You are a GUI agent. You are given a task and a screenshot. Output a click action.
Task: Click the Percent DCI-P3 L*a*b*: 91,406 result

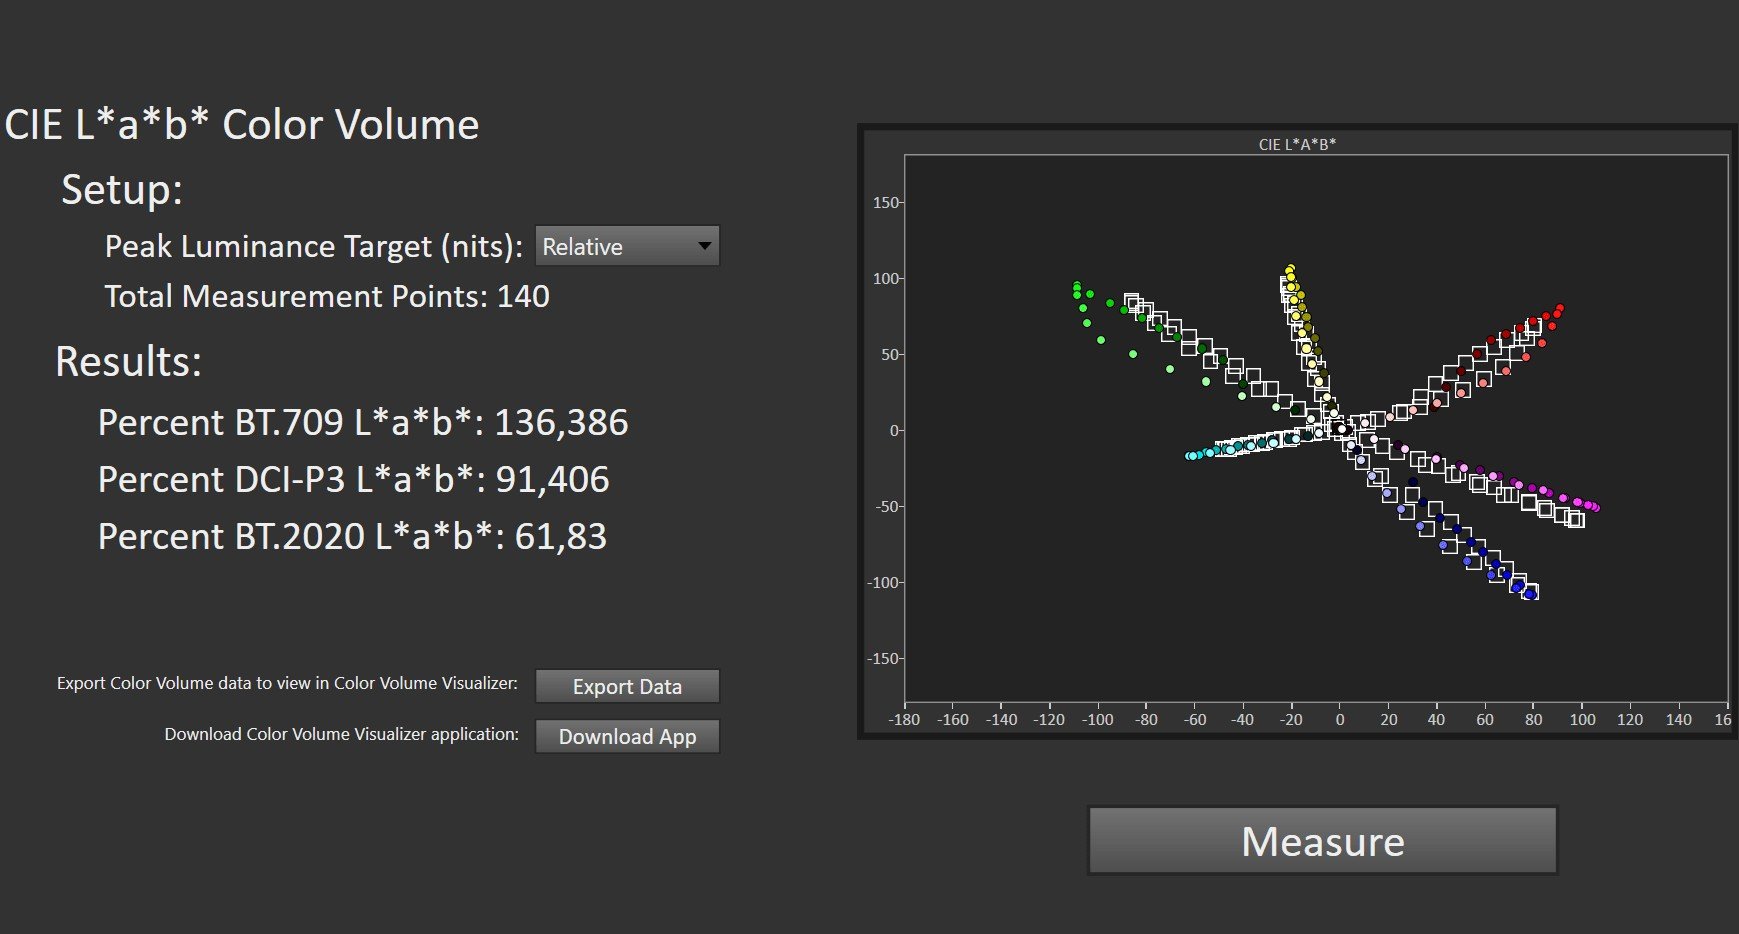pos(353,479)
